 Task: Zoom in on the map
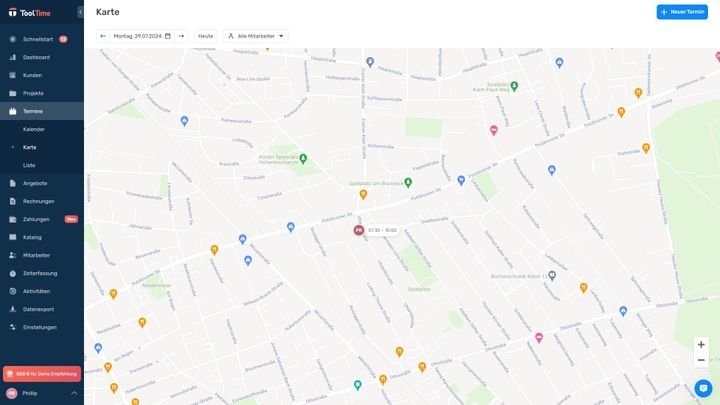coord(701,344)
